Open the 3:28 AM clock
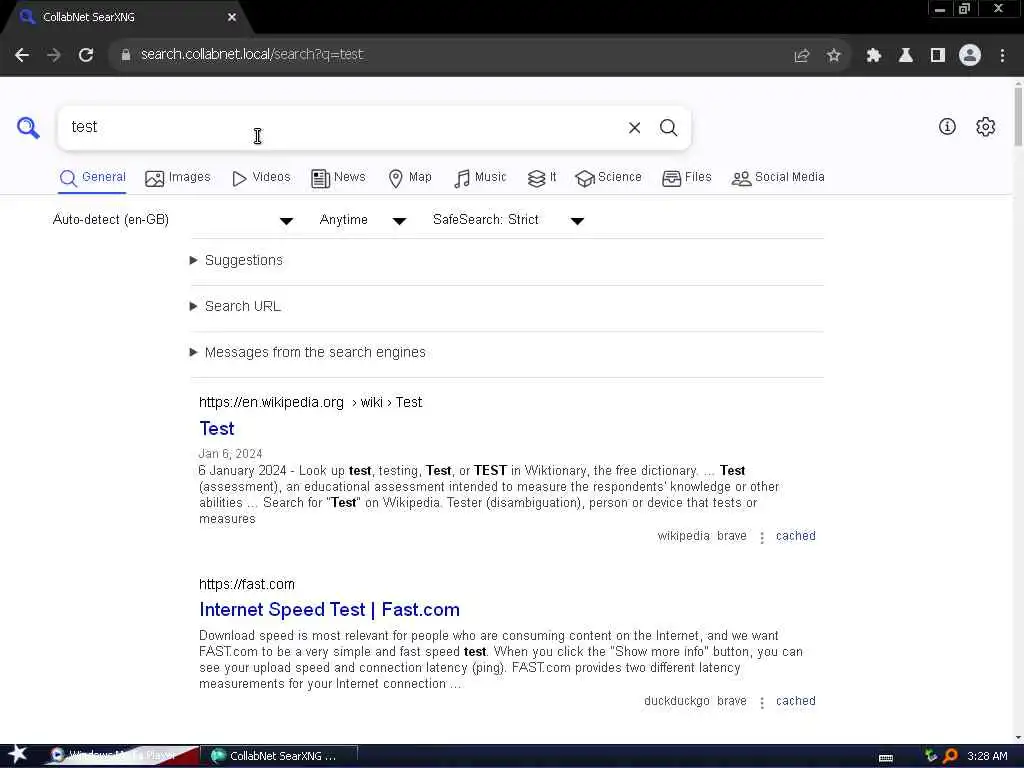This screenshot has height=768, width=1024. coord(987,756)
